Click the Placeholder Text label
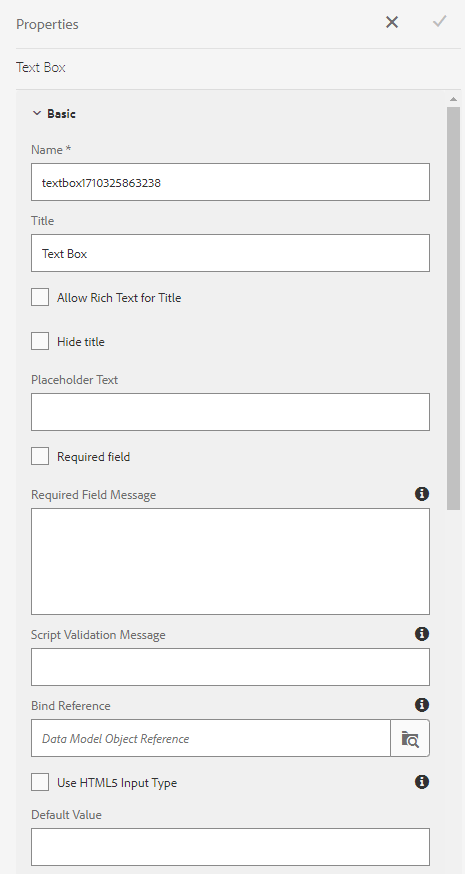The width and height of the screenshot is (465, 874). (x=75, y=380)
